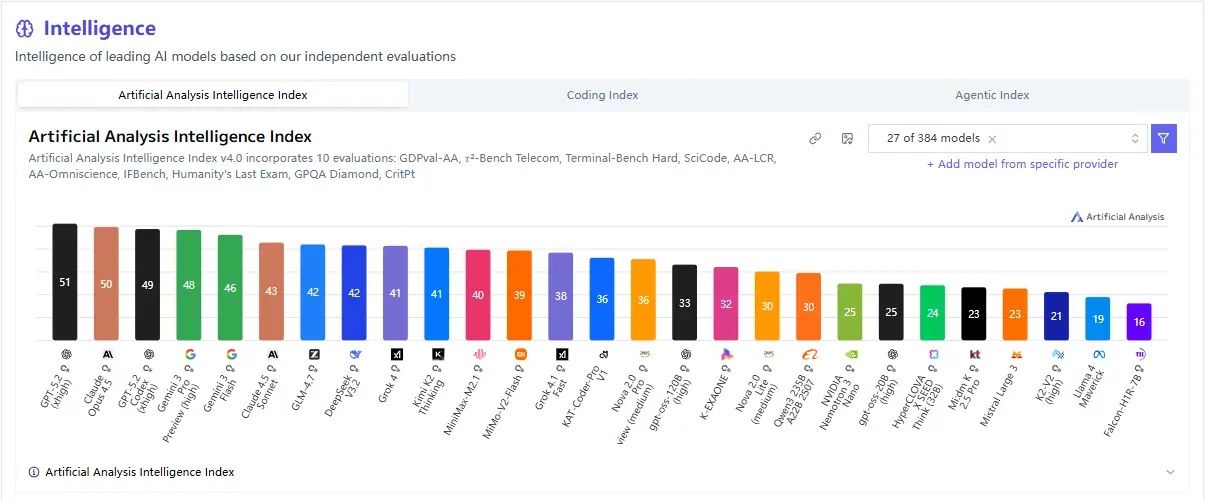Viewport: 1205px width, 501px height.
Task: Click the DeepSeek whale logo icon
Action: point(355,354)
